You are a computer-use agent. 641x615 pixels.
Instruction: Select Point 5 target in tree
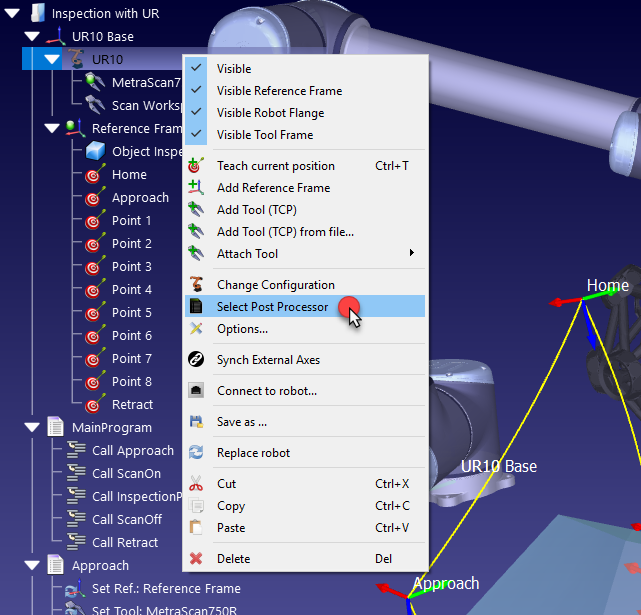[x=131, y=313]
